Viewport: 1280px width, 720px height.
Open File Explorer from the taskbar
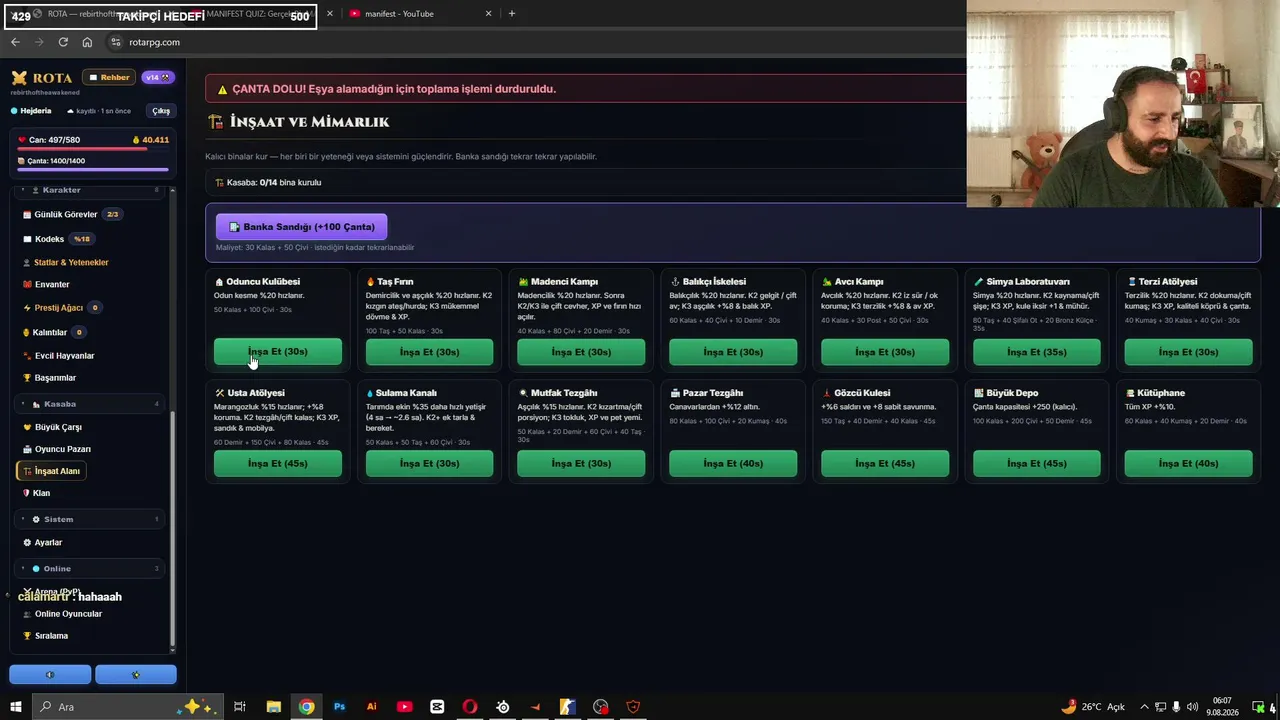pos(273,707)
